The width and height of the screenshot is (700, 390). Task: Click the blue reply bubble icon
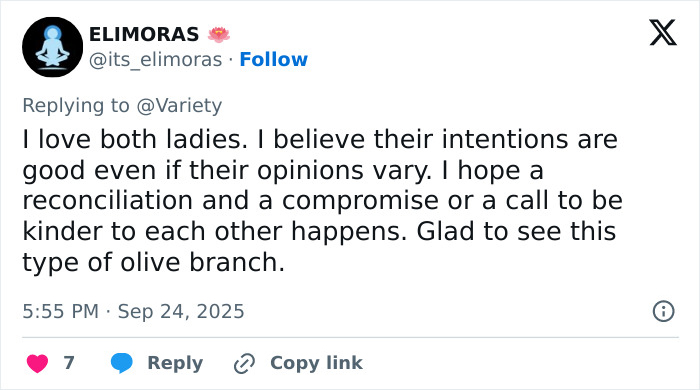[x=121, y=363]
